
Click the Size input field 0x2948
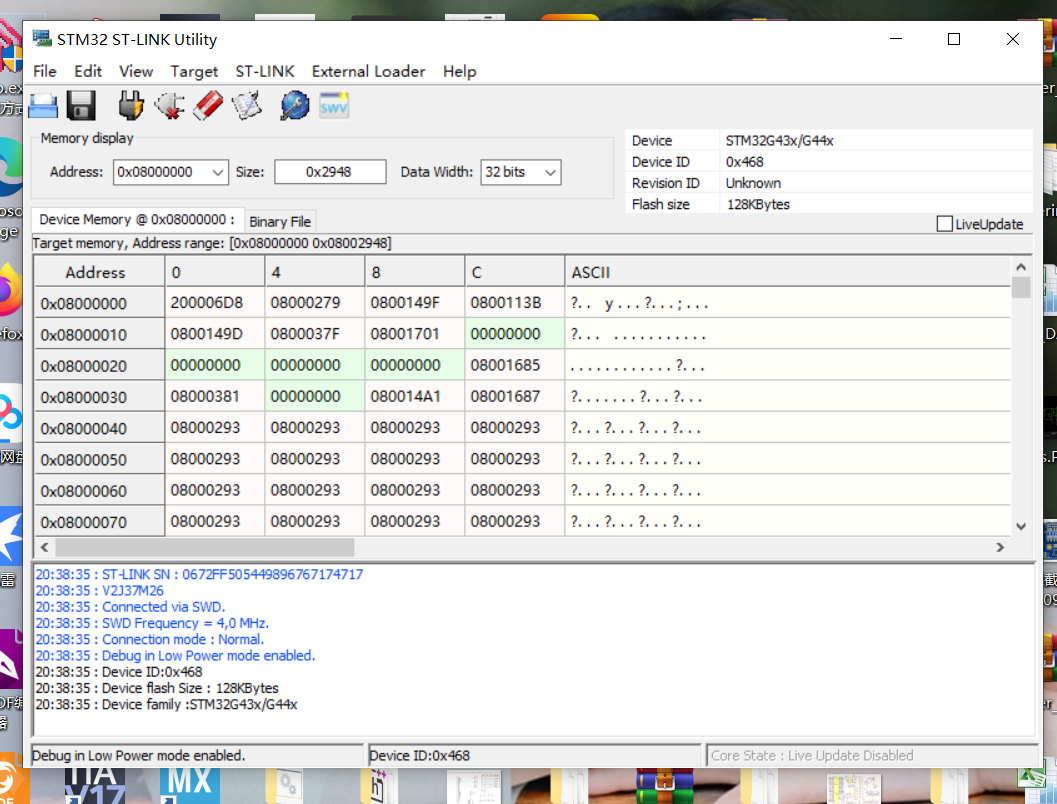coord(330,172)
